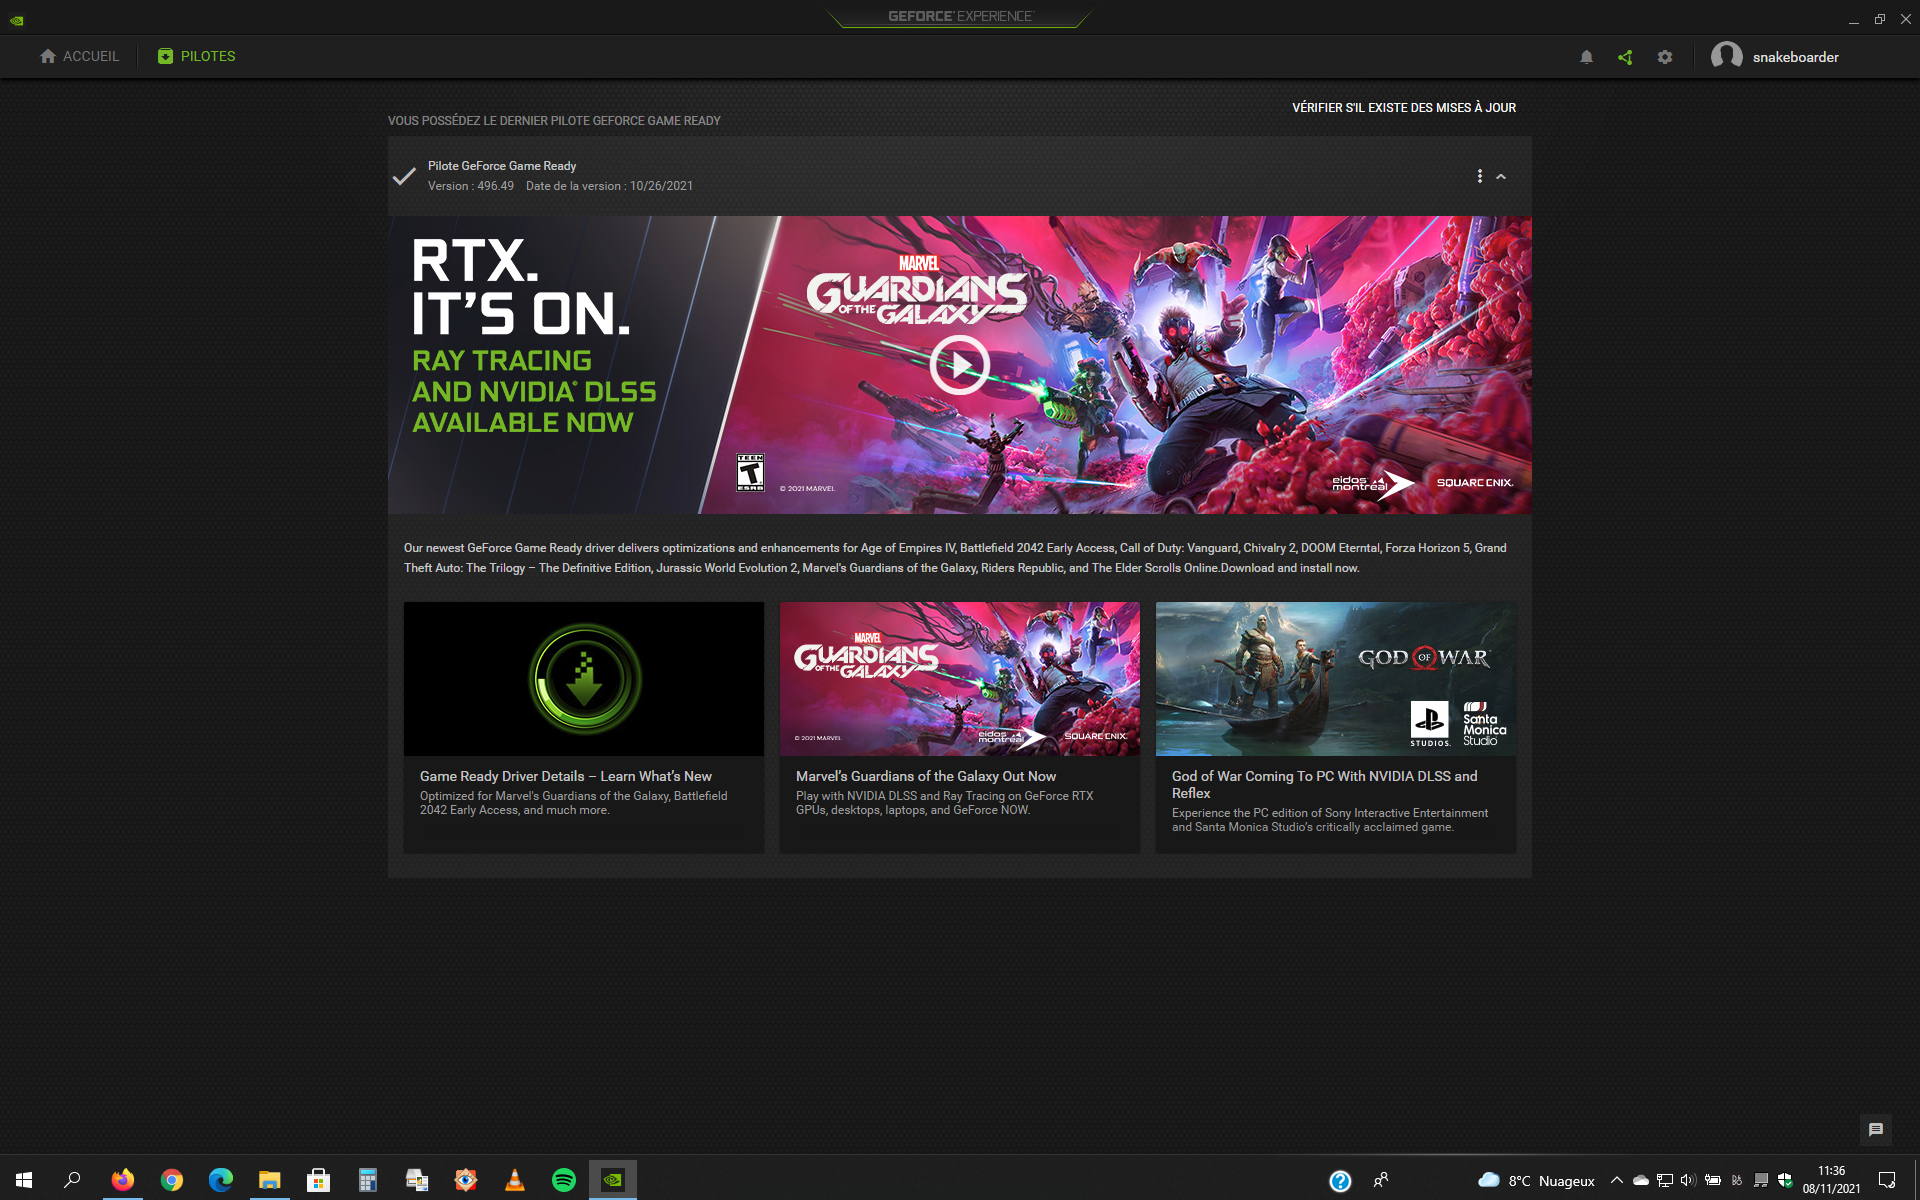Click the driver checkmark icon
Viewport: 1920px width, 1200px height.
tap(404, 176)
